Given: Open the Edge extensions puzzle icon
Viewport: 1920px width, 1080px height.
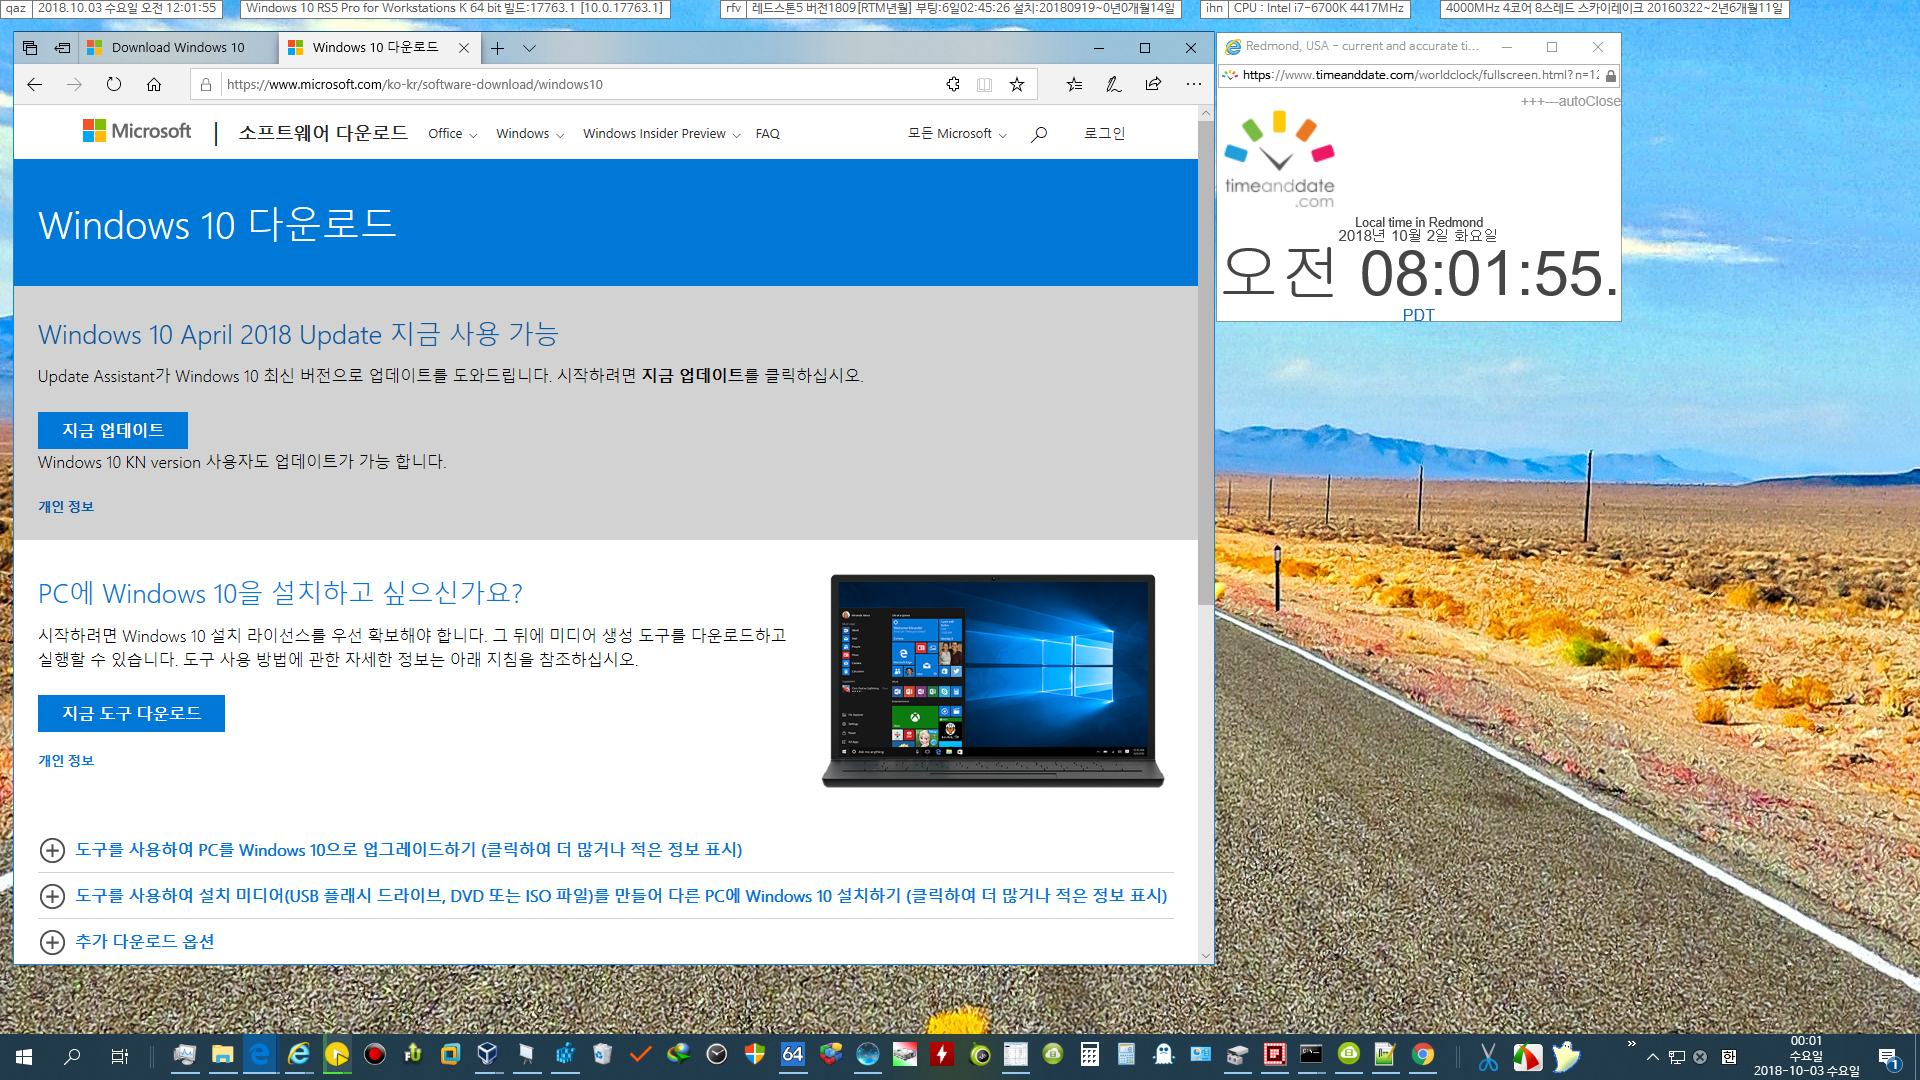Looking at the screenshot, I should click(953, 85).
